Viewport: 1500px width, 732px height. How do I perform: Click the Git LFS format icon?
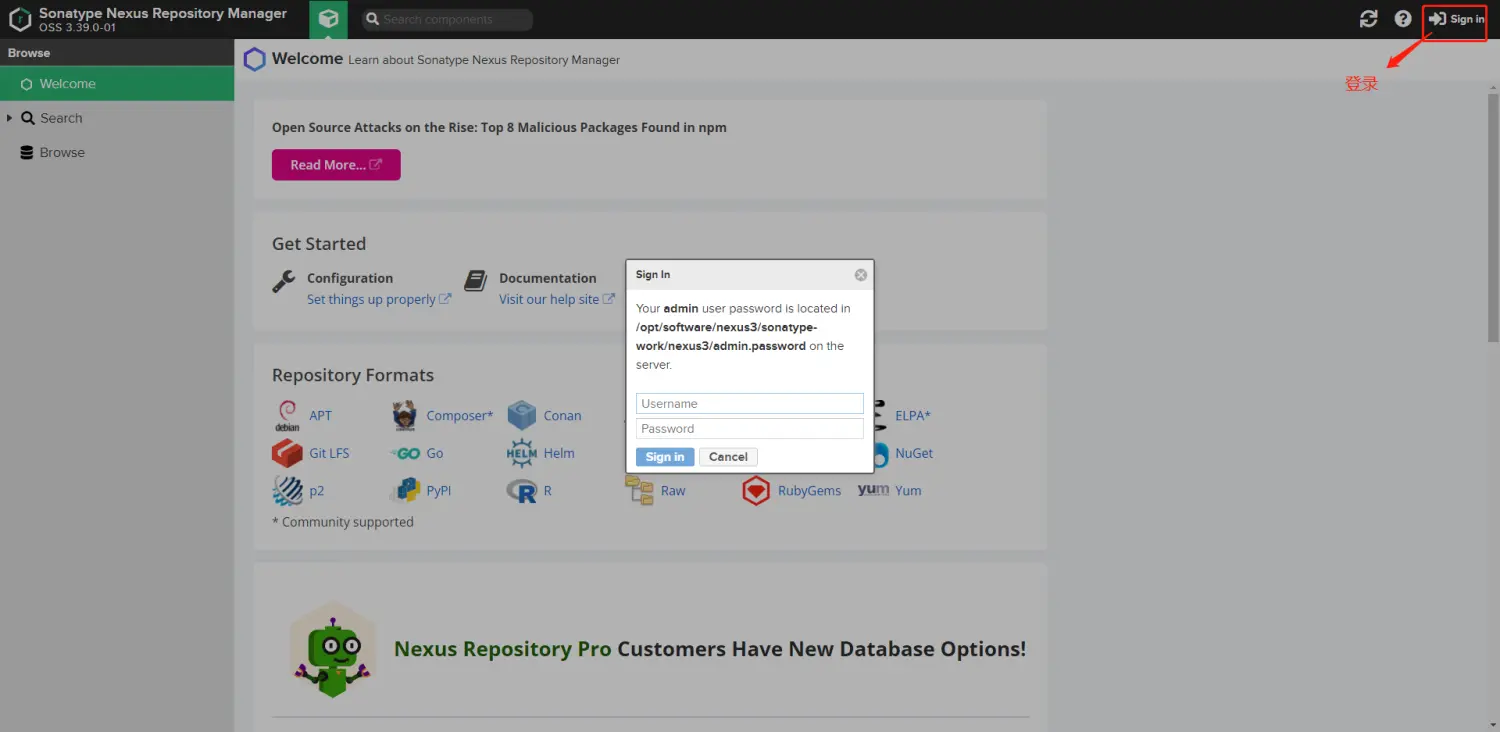pos(287,453)
